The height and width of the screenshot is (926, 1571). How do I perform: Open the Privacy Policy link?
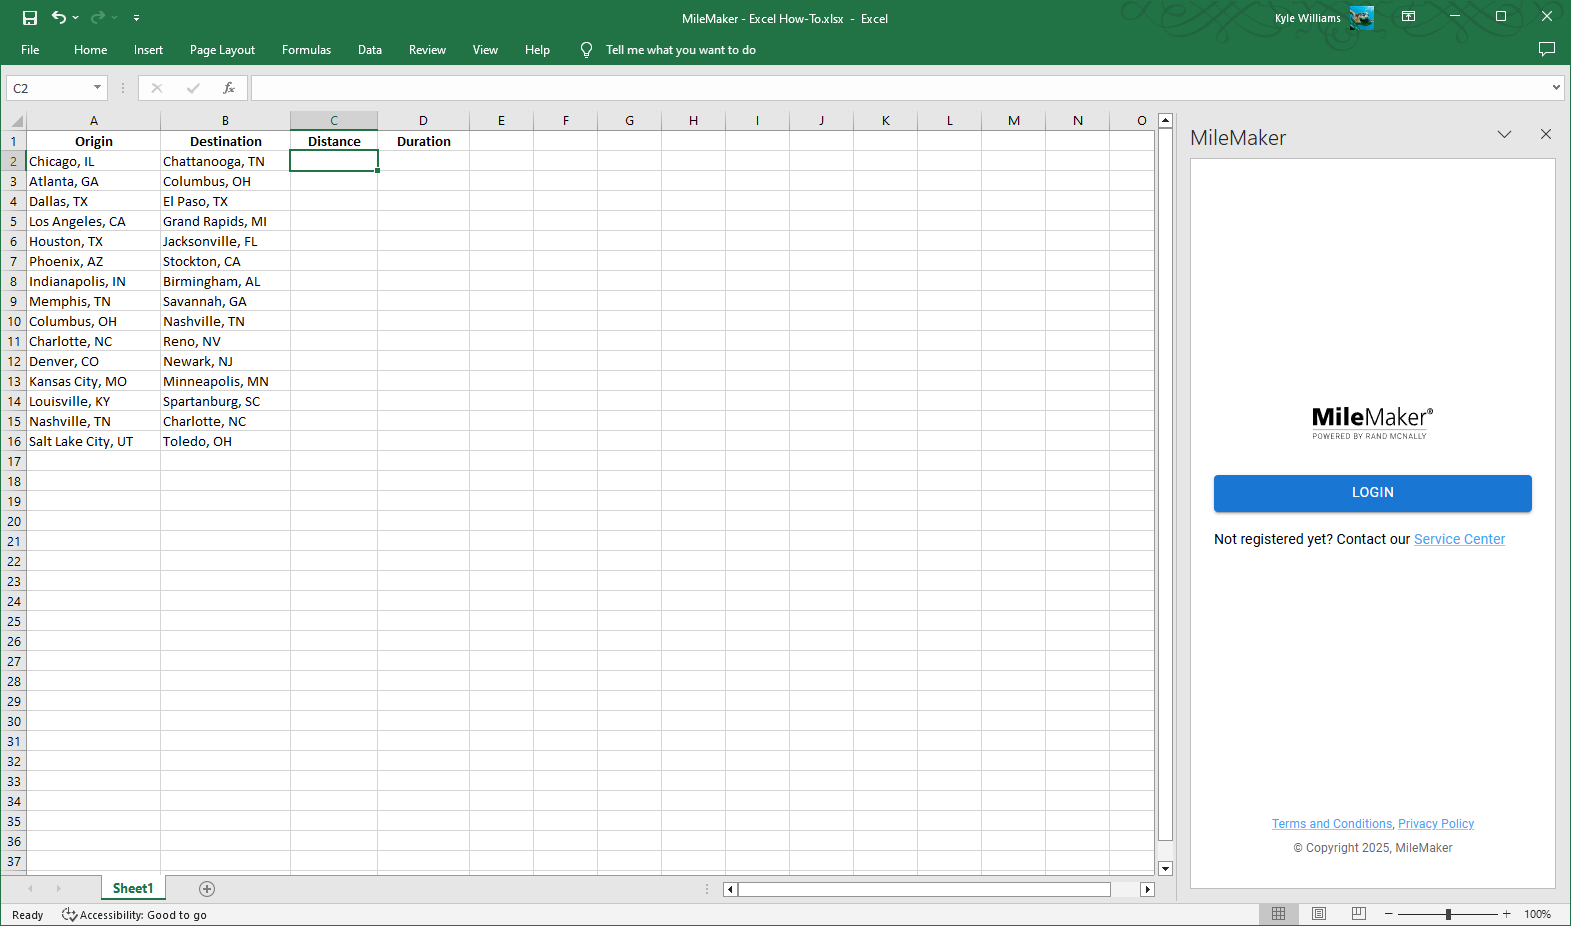pos(1436,824)
